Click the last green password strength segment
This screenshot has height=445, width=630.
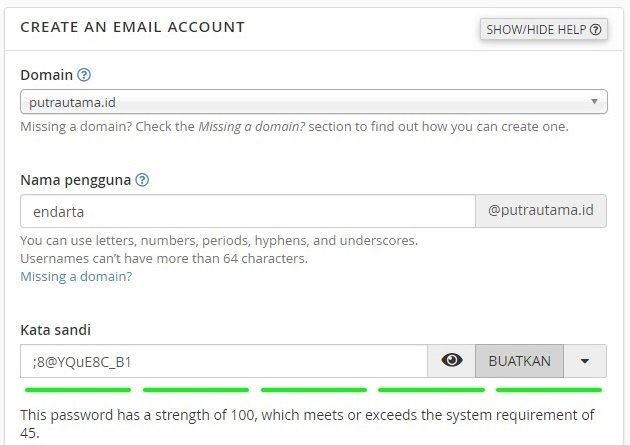(x=549, y=390)
